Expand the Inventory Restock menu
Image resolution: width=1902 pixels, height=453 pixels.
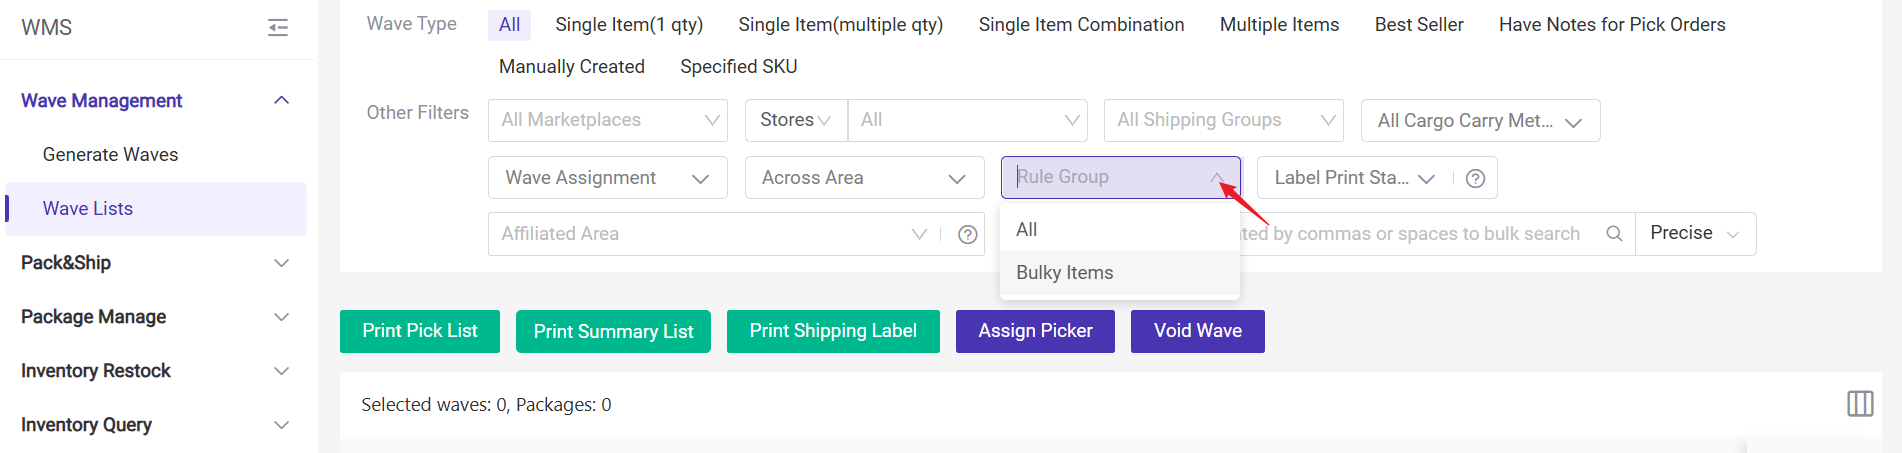tap(282, 371)
